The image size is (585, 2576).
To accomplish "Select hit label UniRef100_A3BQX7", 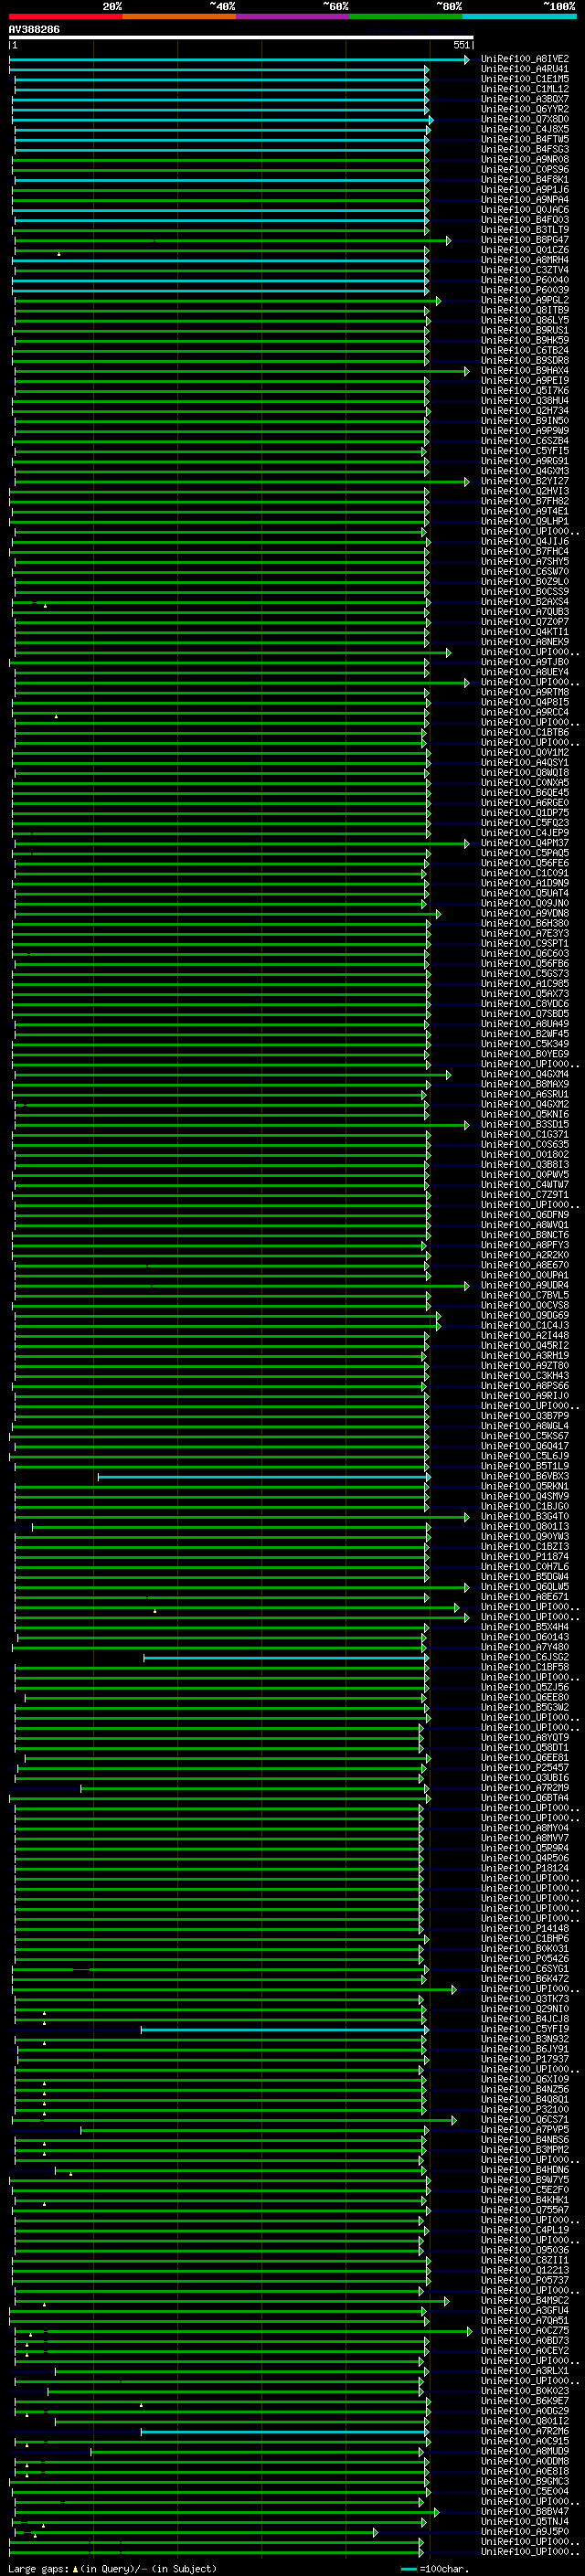I will [x=525, y=99].
